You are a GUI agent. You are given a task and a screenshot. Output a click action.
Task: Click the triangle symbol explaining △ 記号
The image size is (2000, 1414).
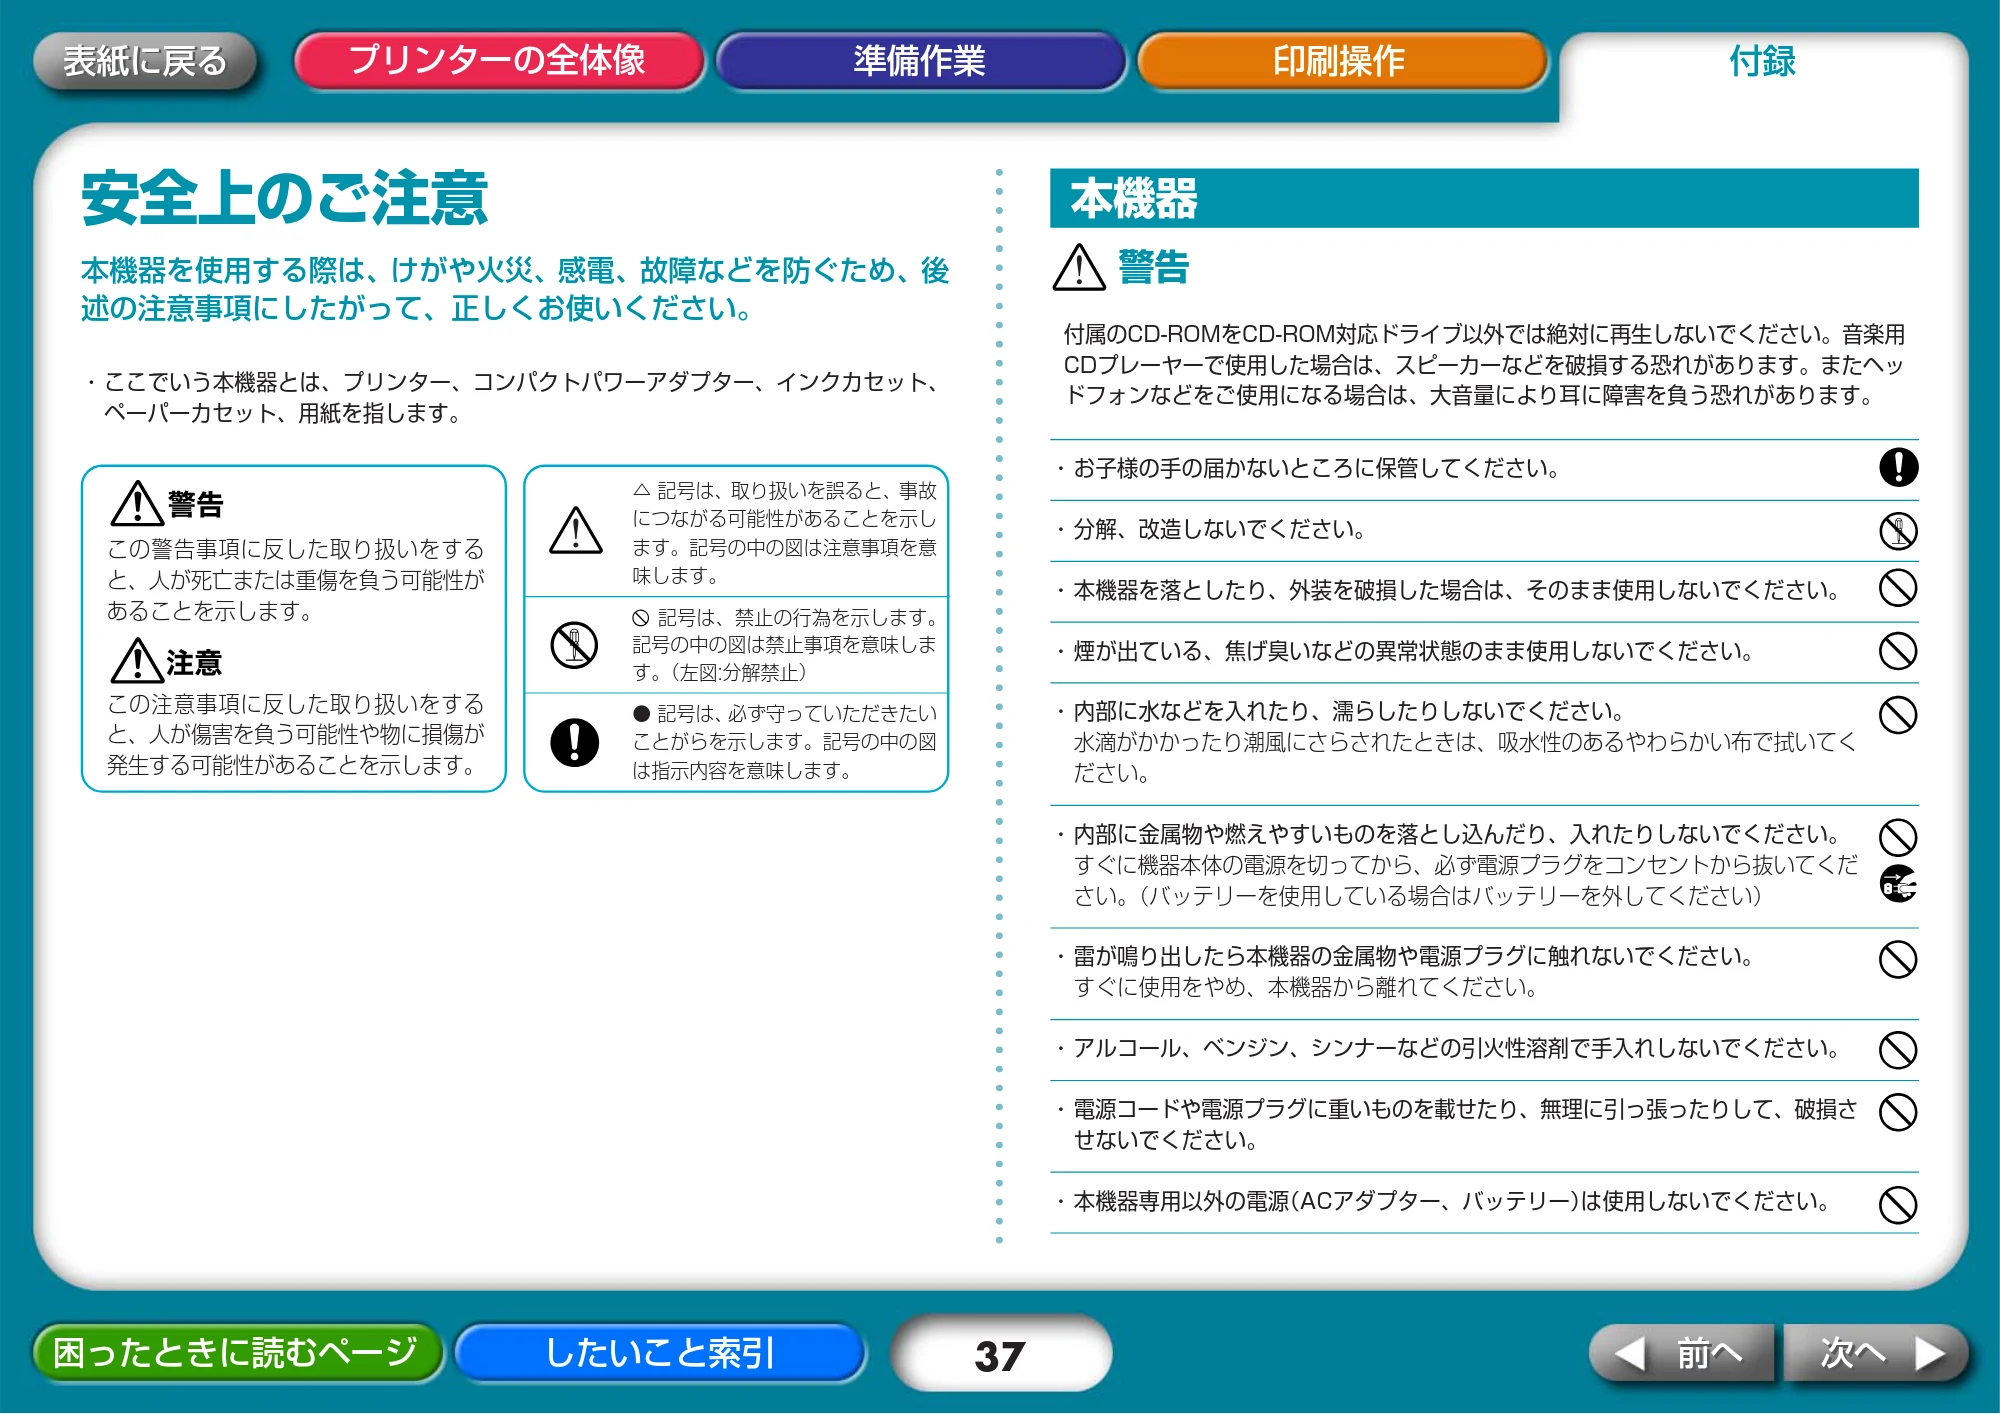click(x=576, y=530)
